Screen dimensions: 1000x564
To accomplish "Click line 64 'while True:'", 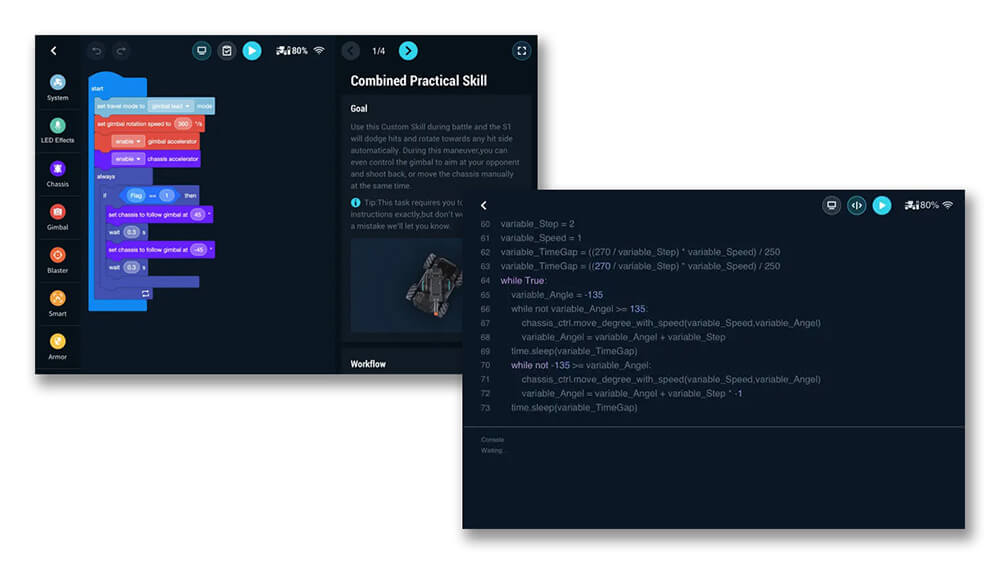I will point(523,280).
